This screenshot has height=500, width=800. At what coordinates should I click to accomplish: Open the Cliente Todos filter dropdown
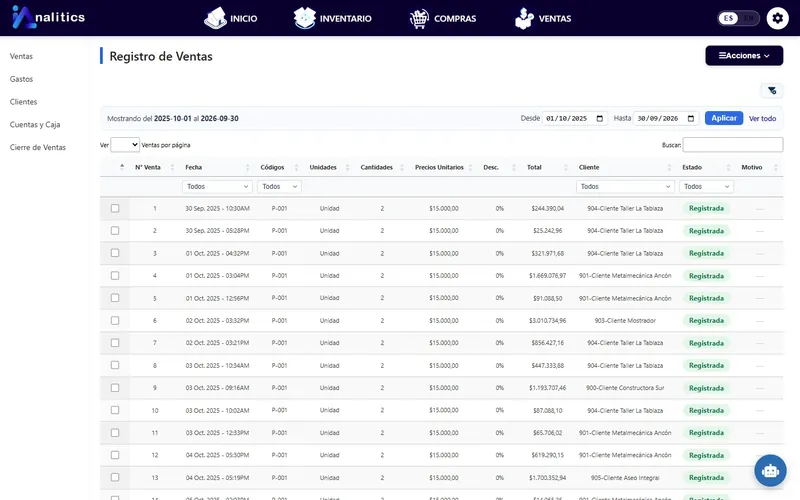(625, 187)
